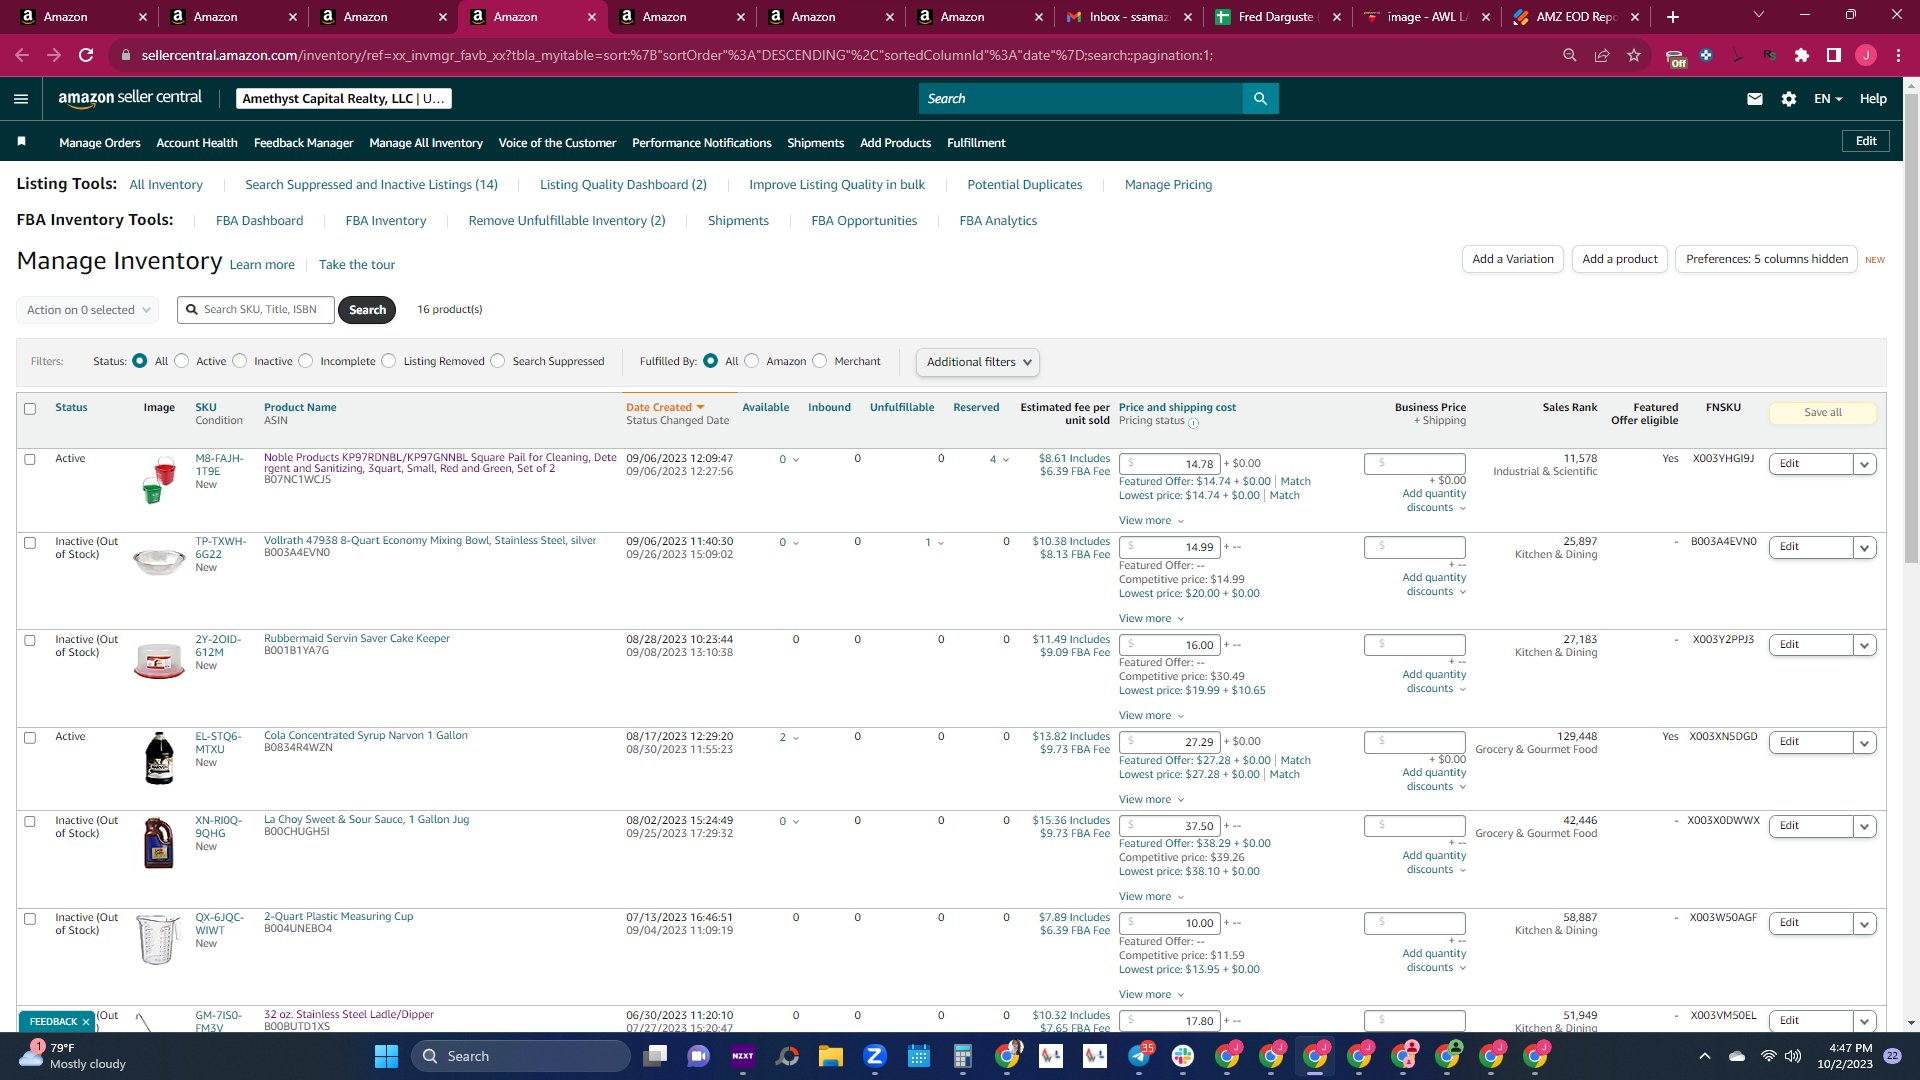Select the Incomplete status radio button
This screenshot has height=1080, width=1920.
(x=306, y=361)
